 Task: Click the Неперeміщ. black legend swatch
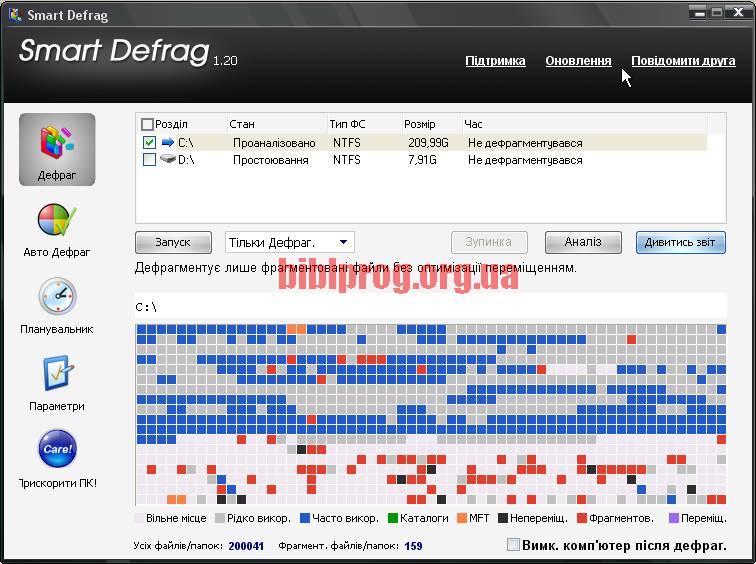(503, 518)
